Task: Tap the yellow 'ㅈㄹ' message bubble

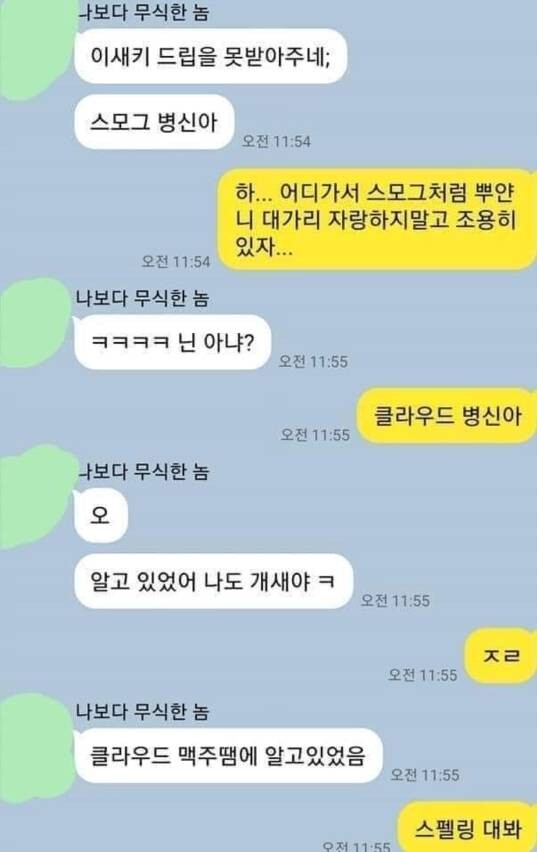Action: pos(501,655)
